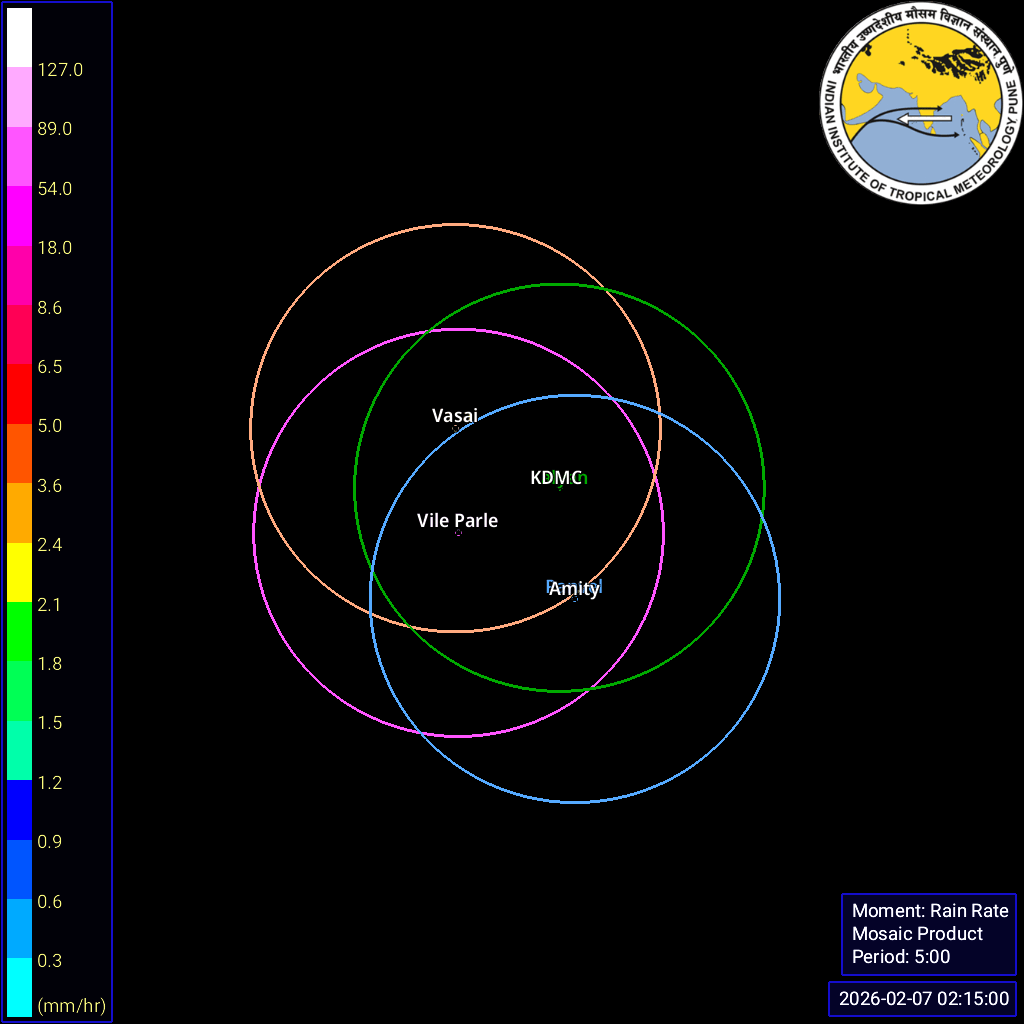Click the Amity radar station label

click(x=574, y=589)
